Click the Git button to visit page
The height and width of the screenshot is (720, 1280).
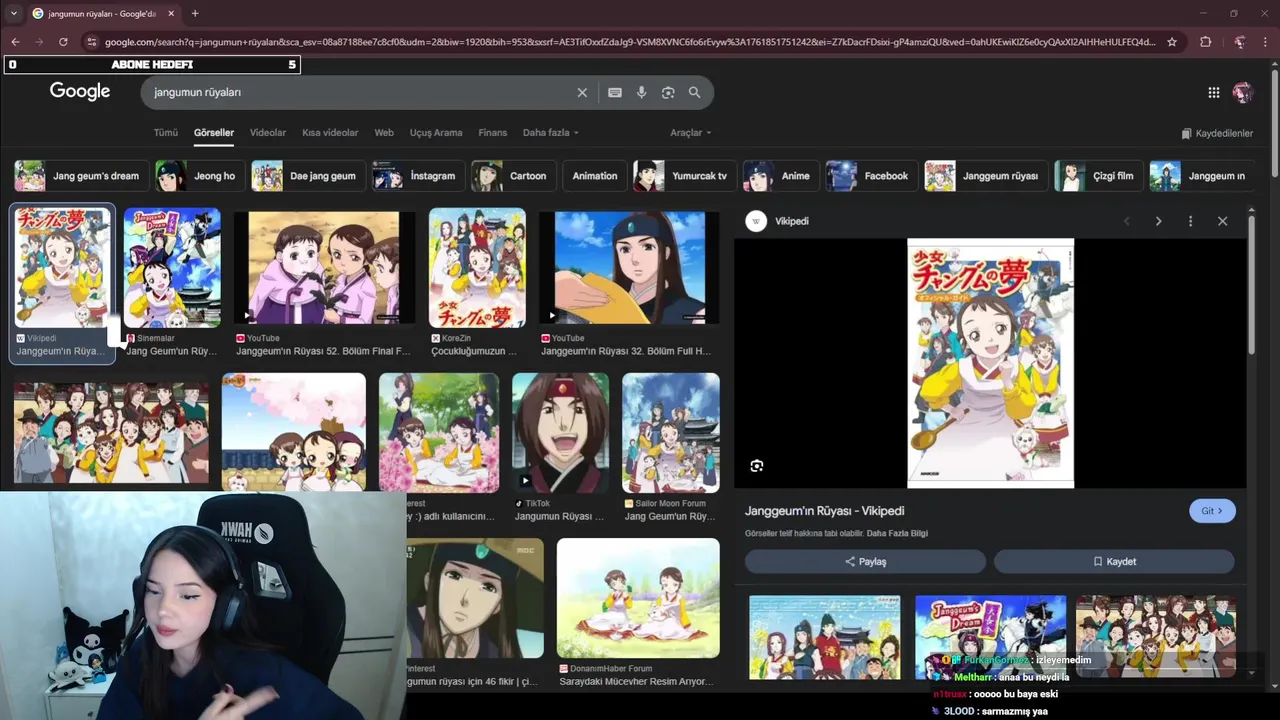coord(1212,511)
